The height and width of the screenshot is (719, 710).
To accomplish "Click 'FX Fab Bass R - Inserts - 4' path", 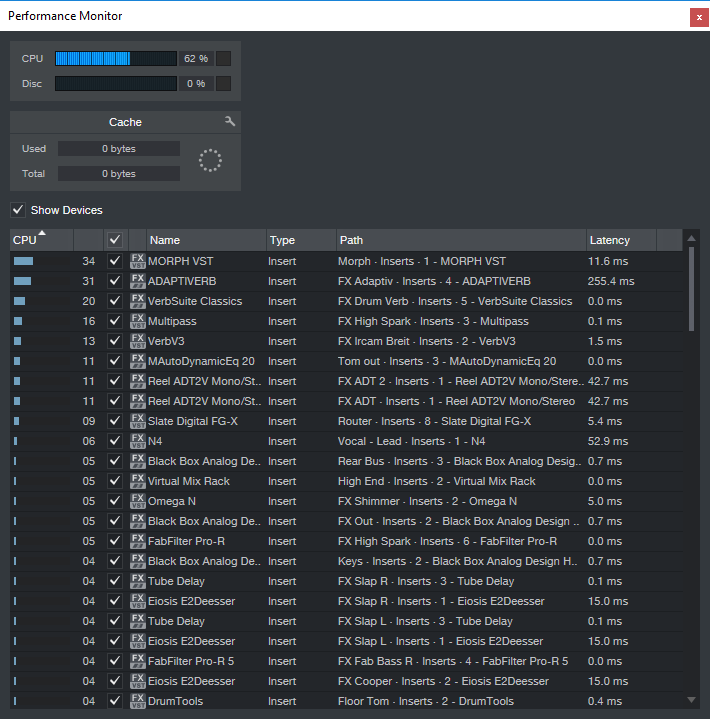I will 453,661.
